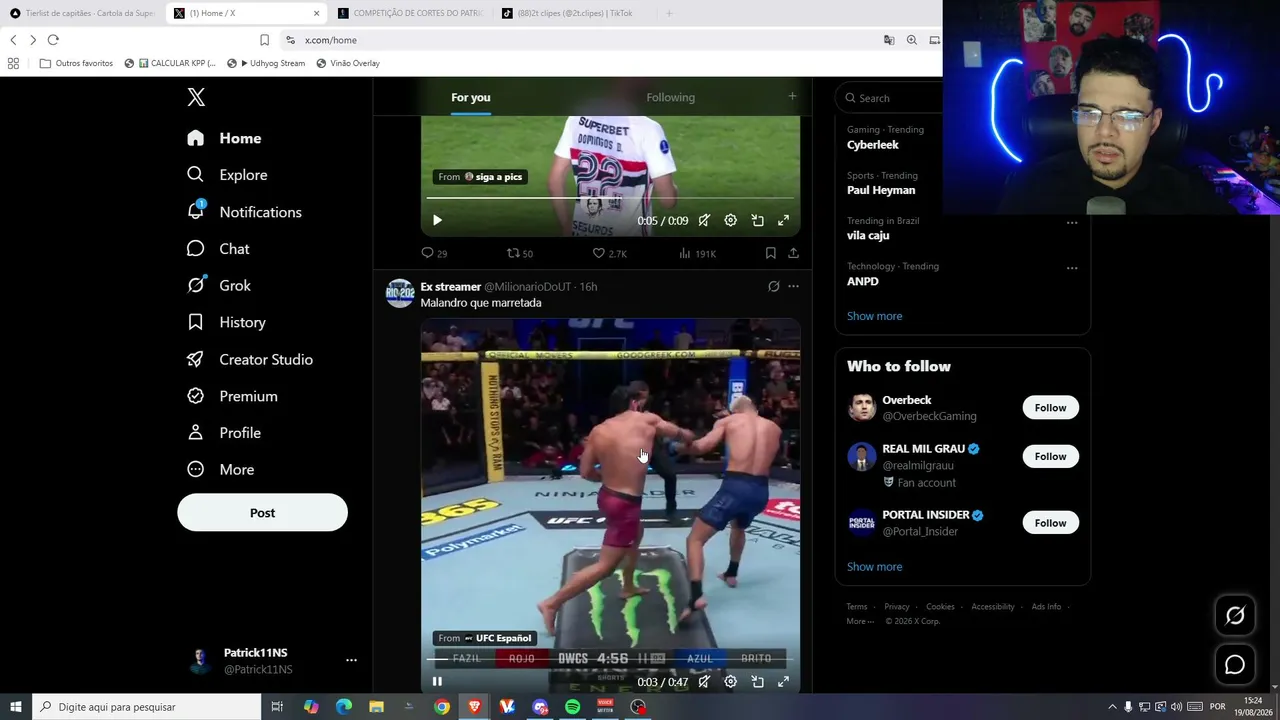
Task: Open Outros favoritos bookmarks folder
Action: point(76,63)
